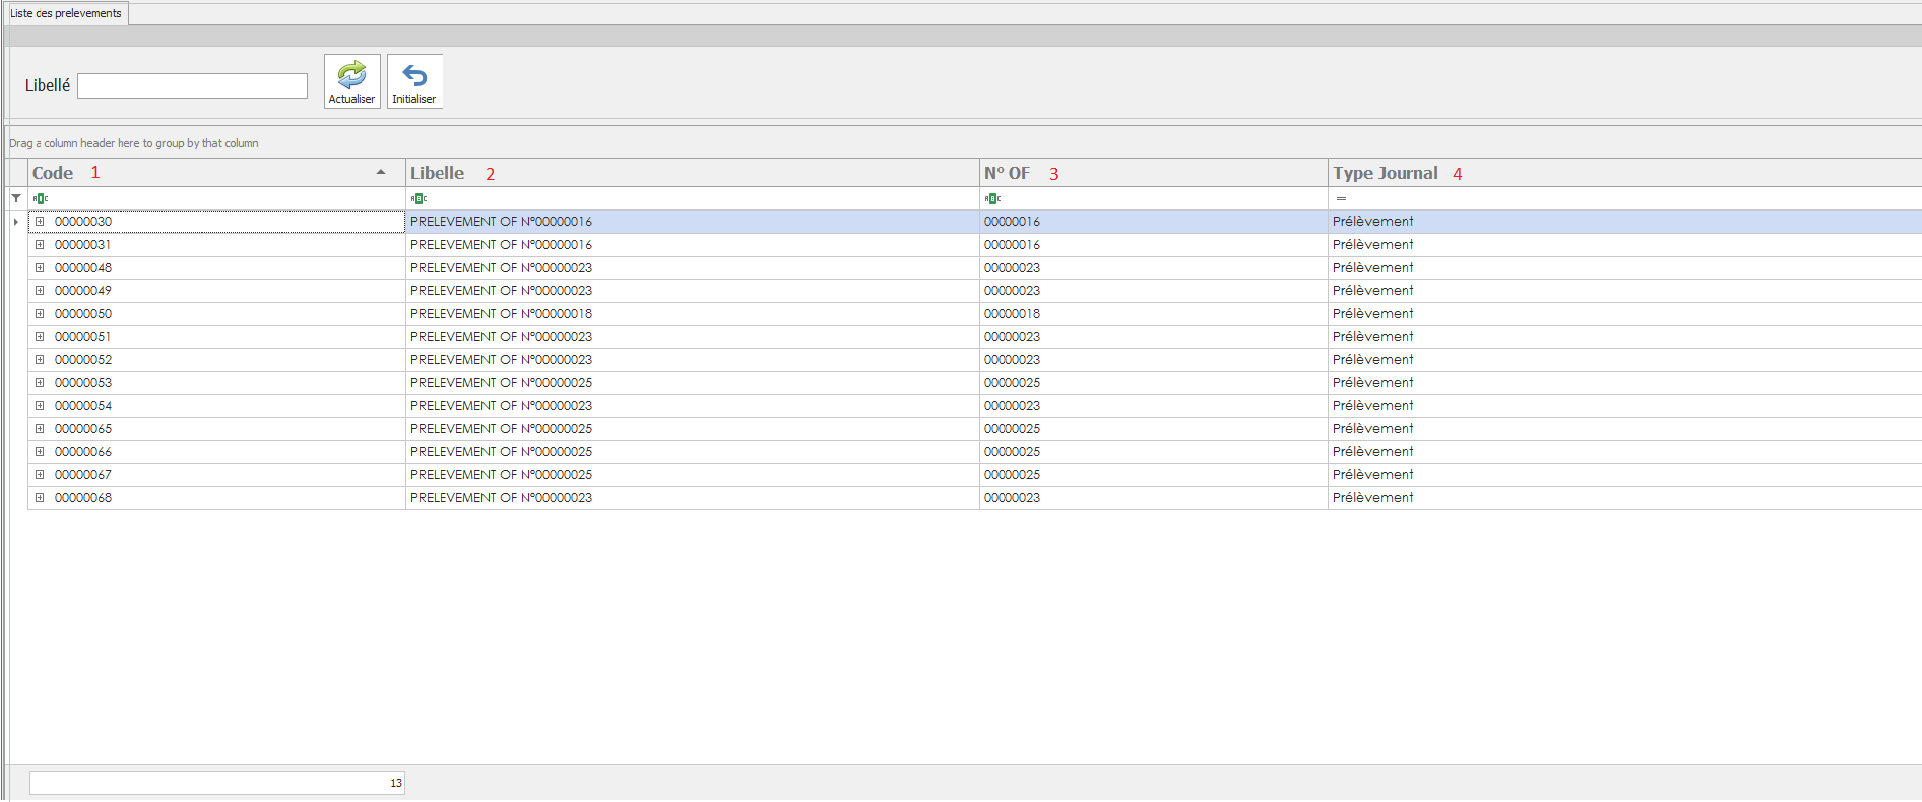This screenshot has height=802, width=1922.
Task: Expand the row with code 00000068
Action: 40,498
